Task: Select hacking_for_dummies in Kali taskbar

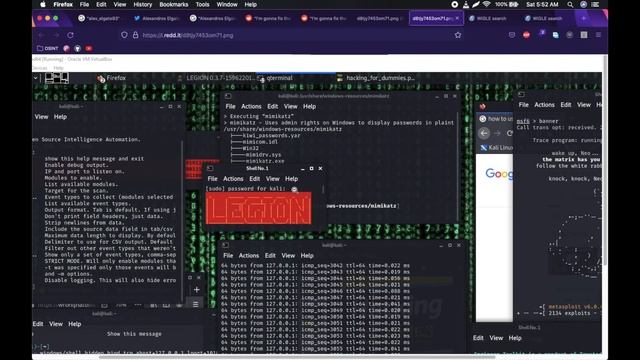Action: 376,78
